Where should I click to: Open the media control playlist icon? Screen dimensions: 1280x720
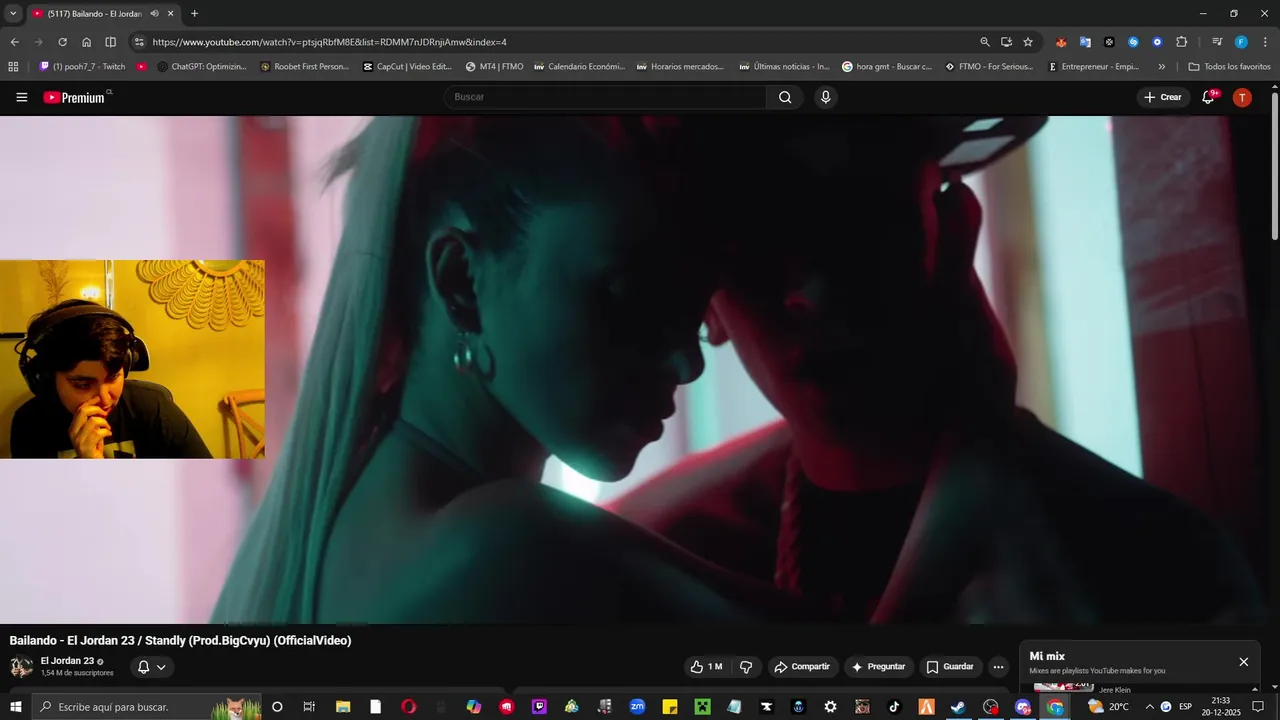point(1217,42)
